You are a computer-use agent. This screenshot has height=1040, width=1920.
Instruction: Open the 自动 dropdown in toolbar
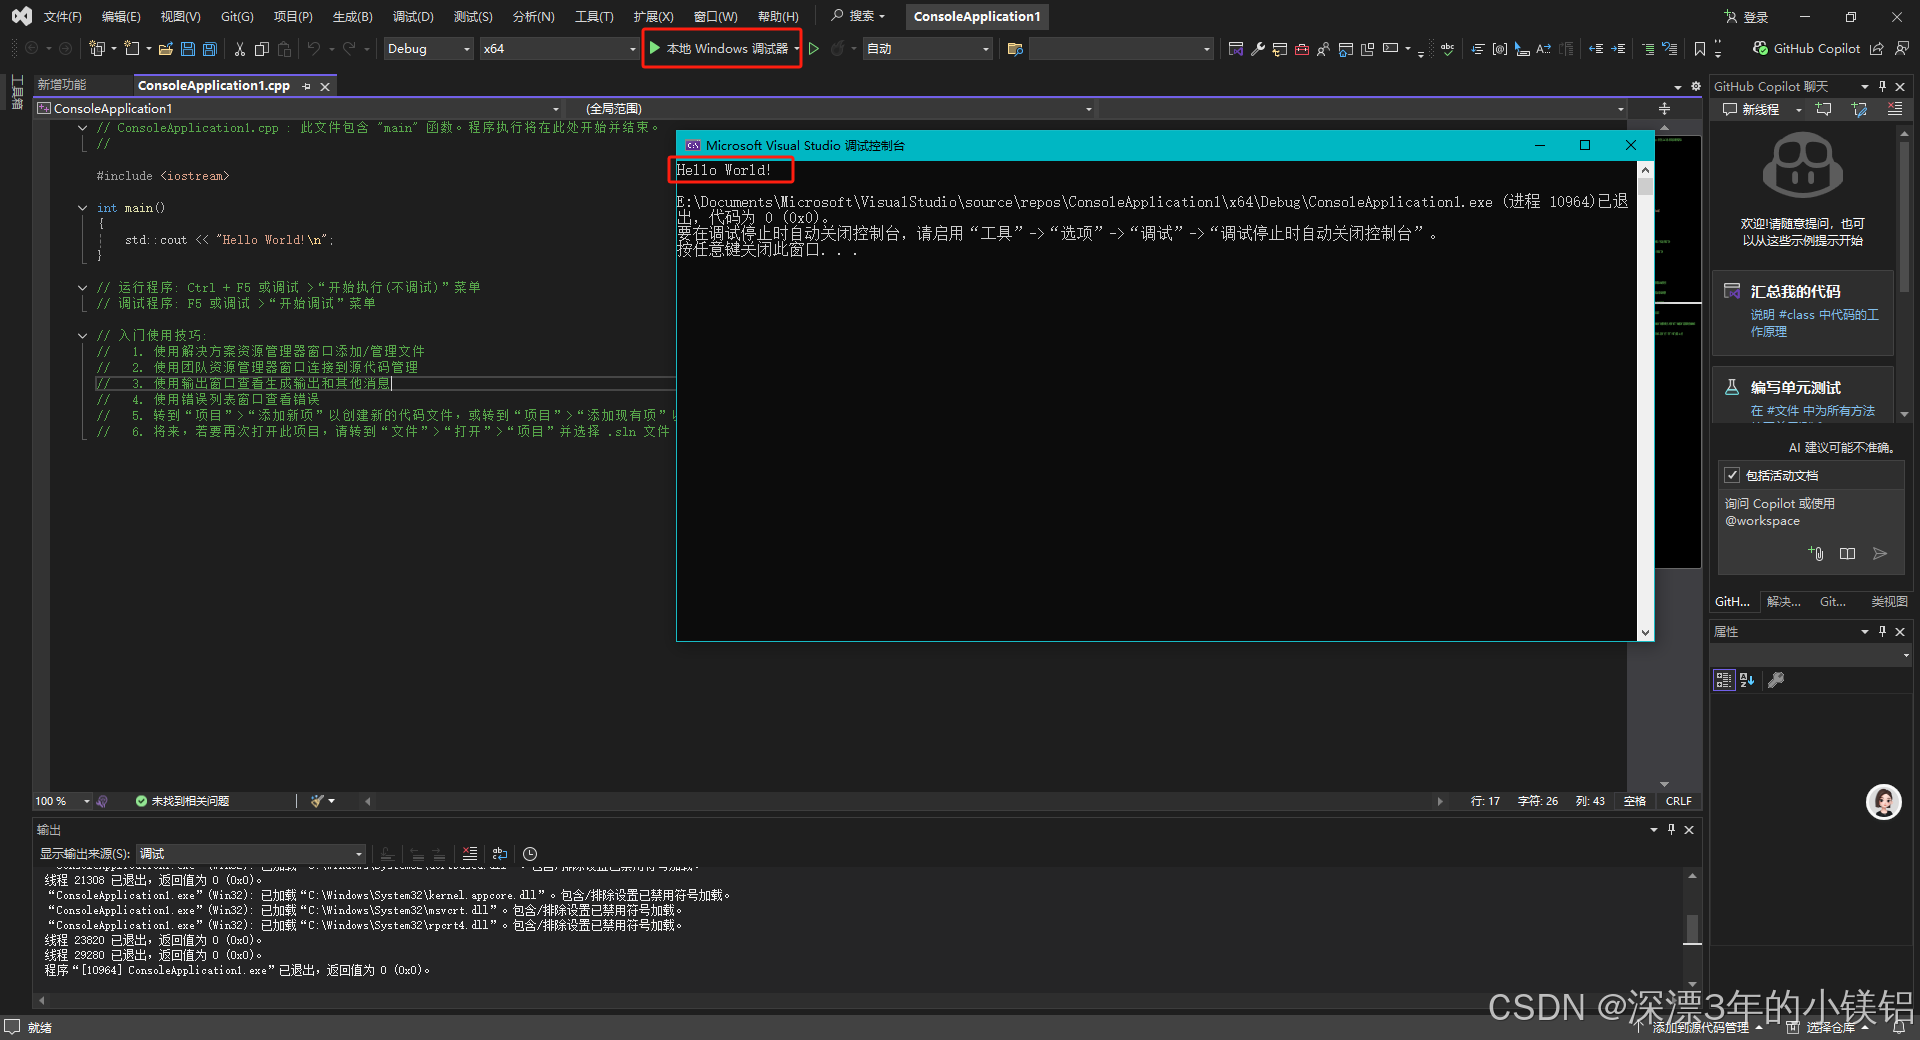927,48
